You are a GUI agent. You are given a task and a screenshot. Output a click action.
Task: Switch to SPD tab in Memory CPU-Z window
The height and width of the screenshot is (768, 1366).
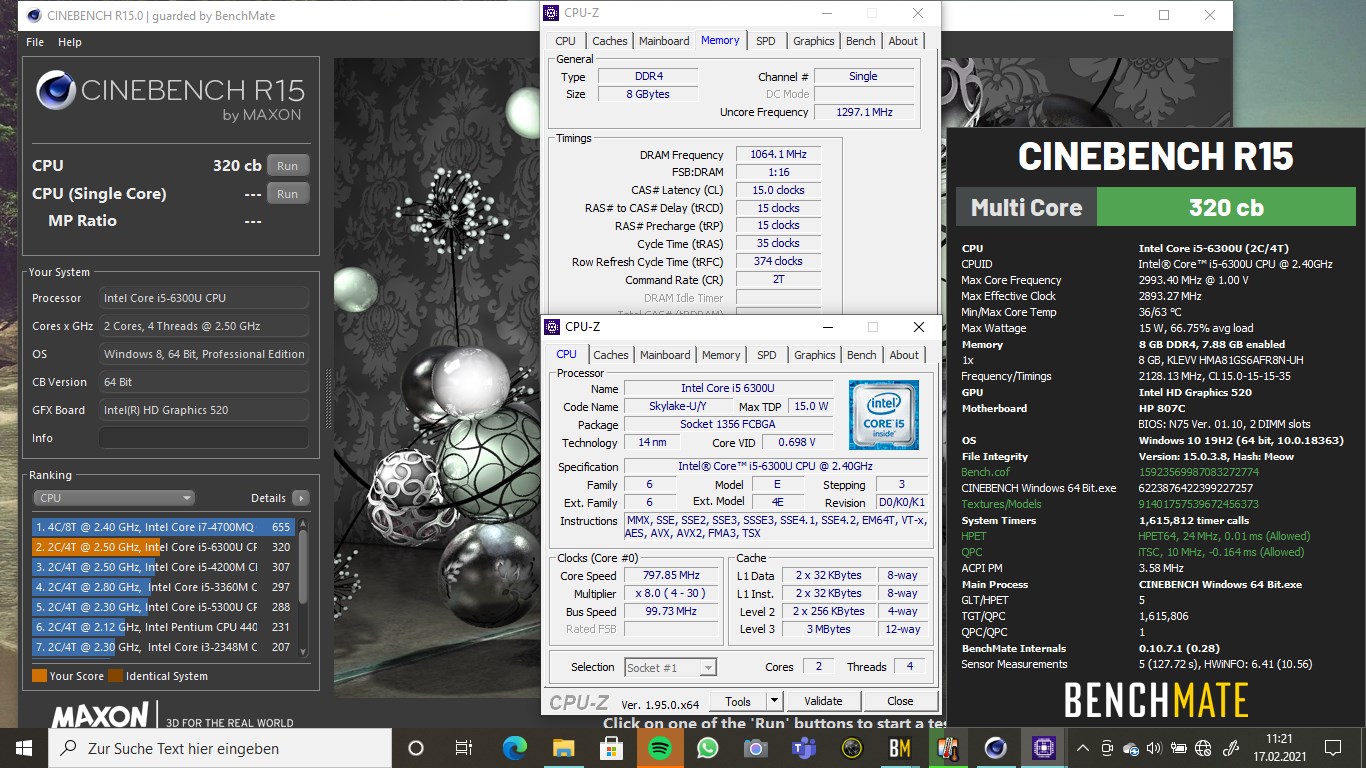pyautogui.click(x=765, y=41)
